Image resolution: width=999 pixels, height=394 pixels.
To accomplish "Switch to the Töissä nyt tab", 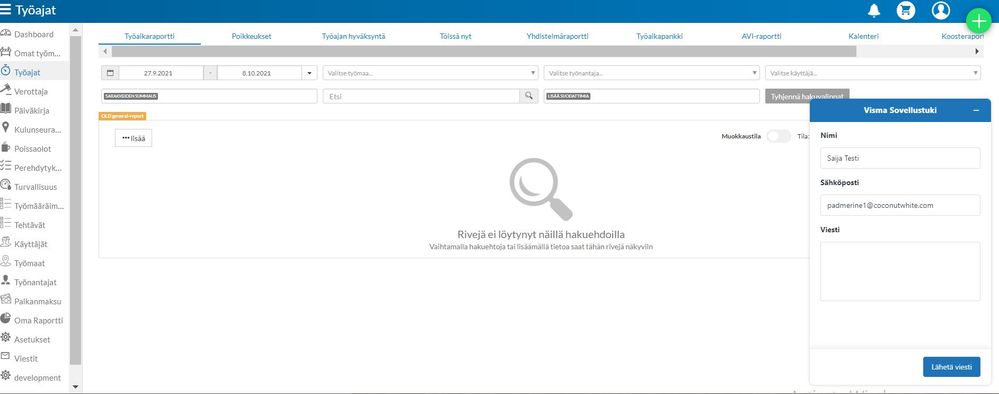I will pyautogui.click(x=456, y=36).
